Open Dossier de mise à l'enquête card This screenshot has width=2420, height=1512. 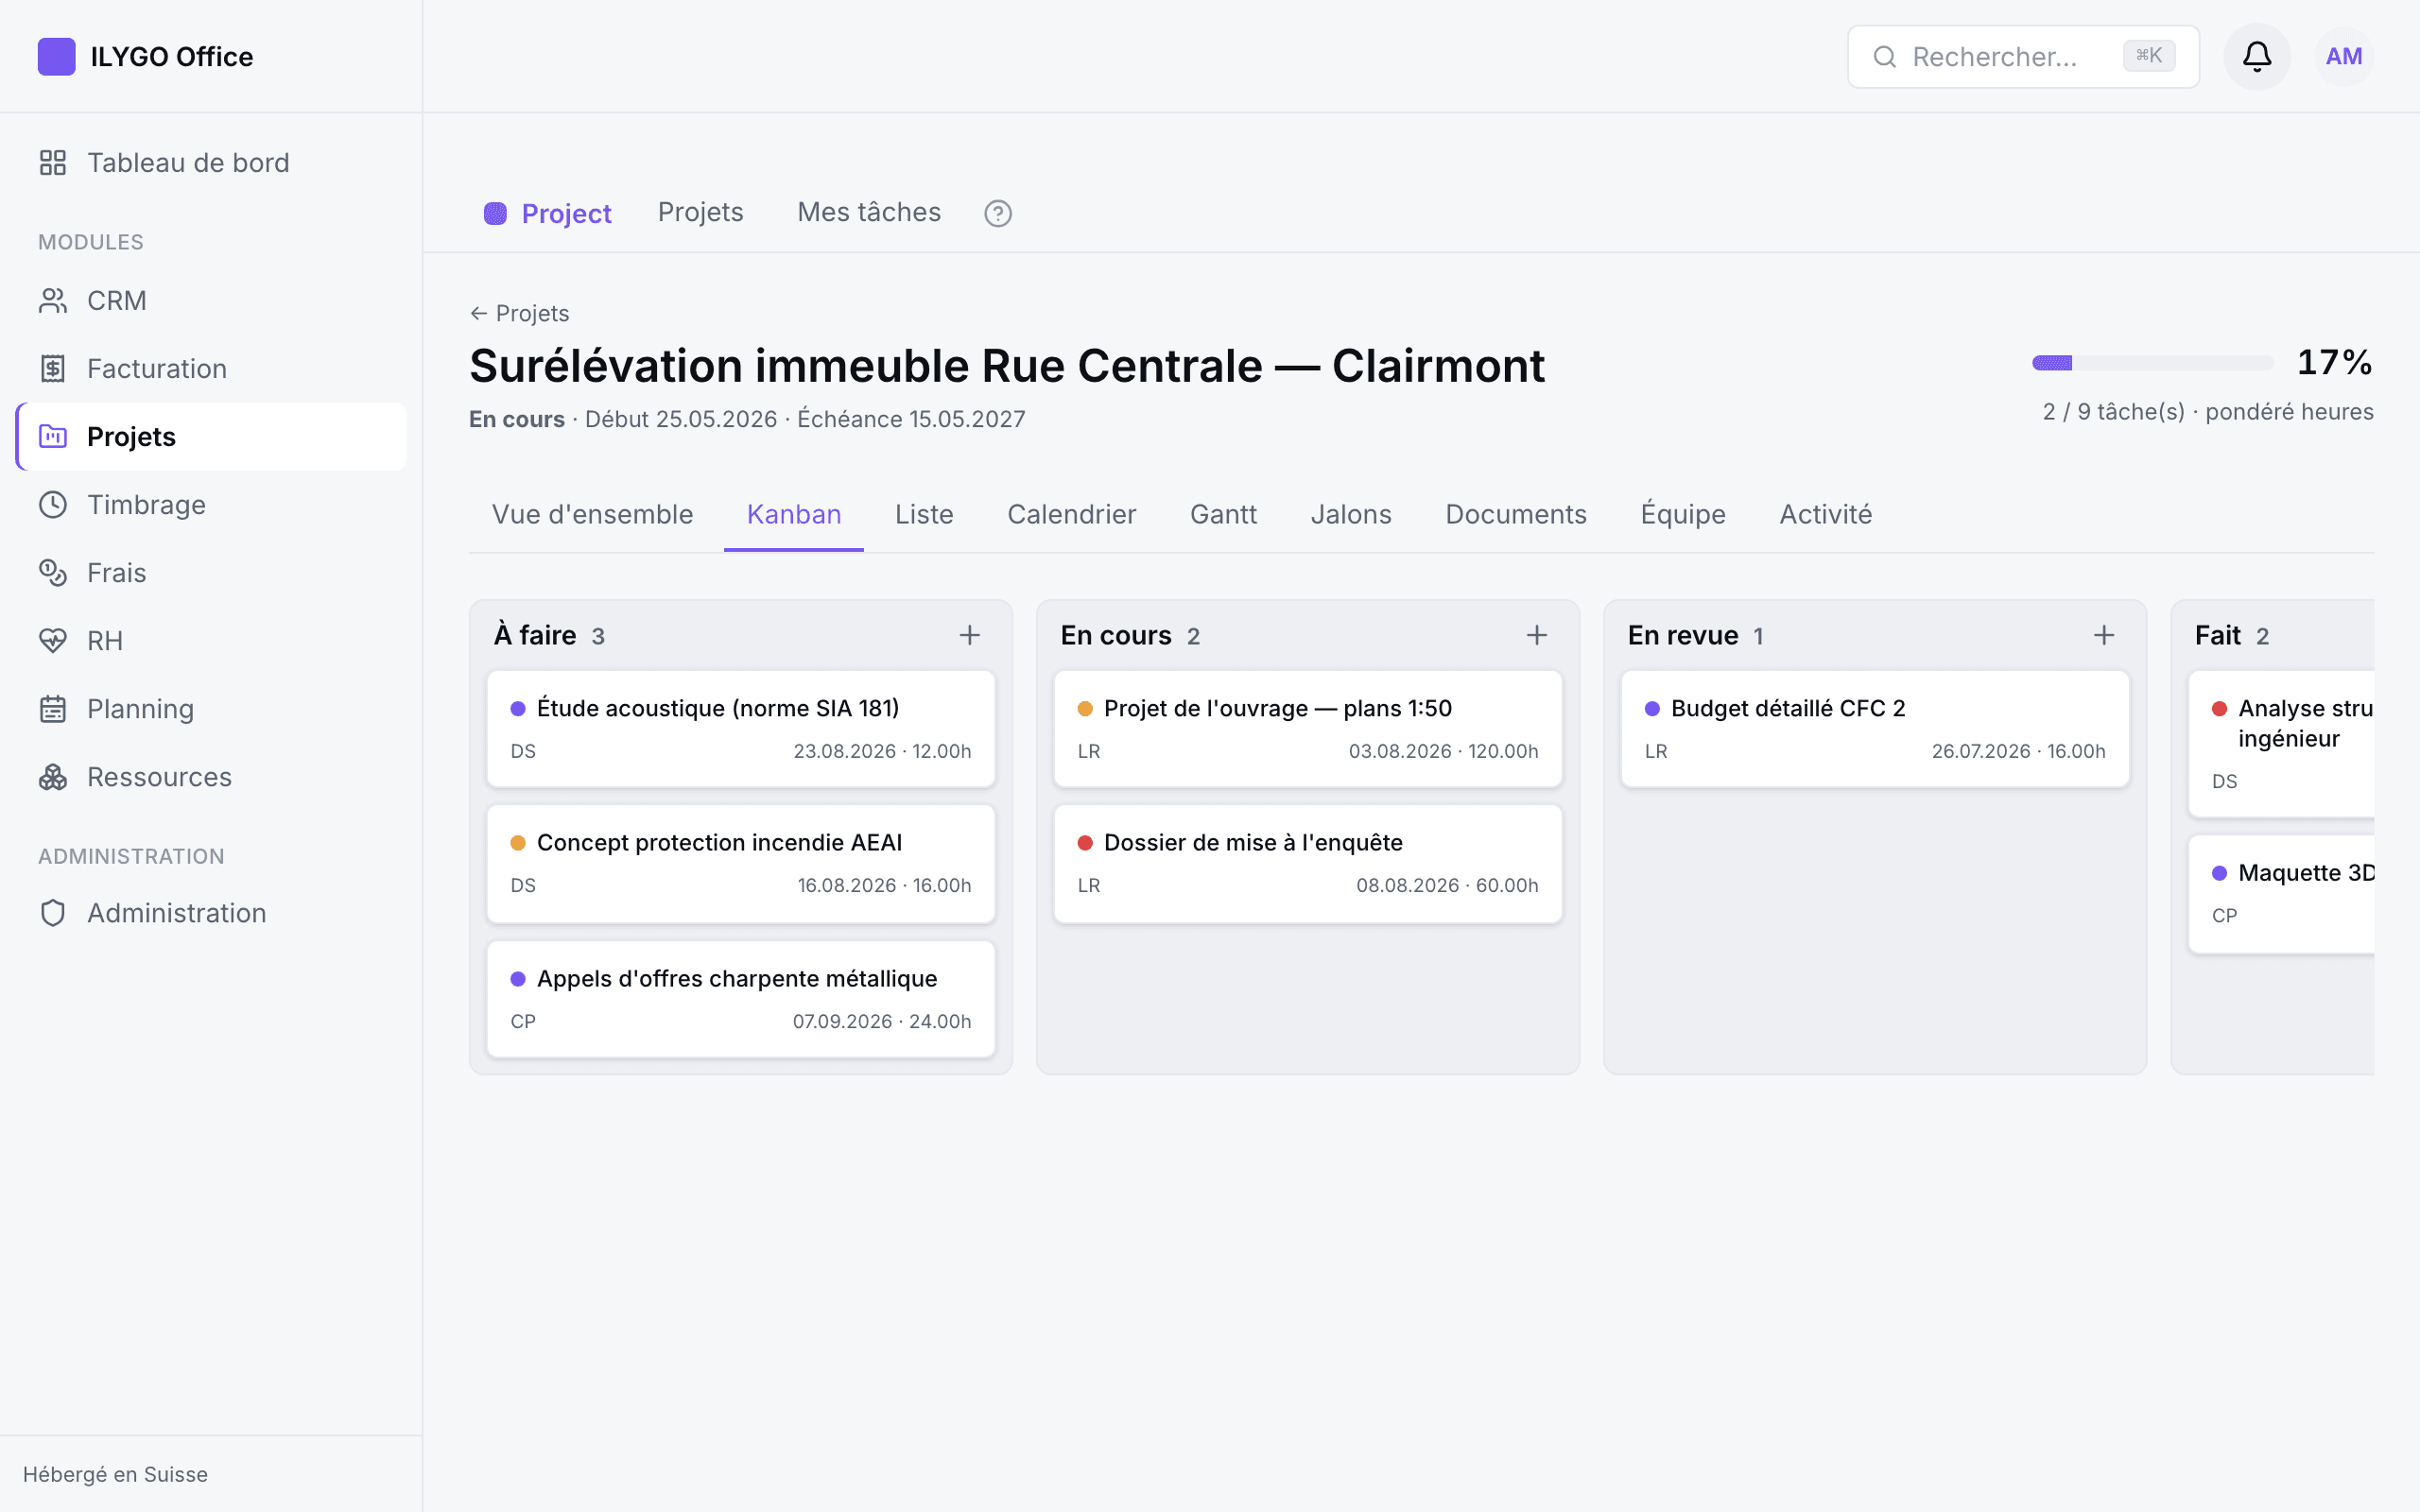click(x=1308, y=864)
